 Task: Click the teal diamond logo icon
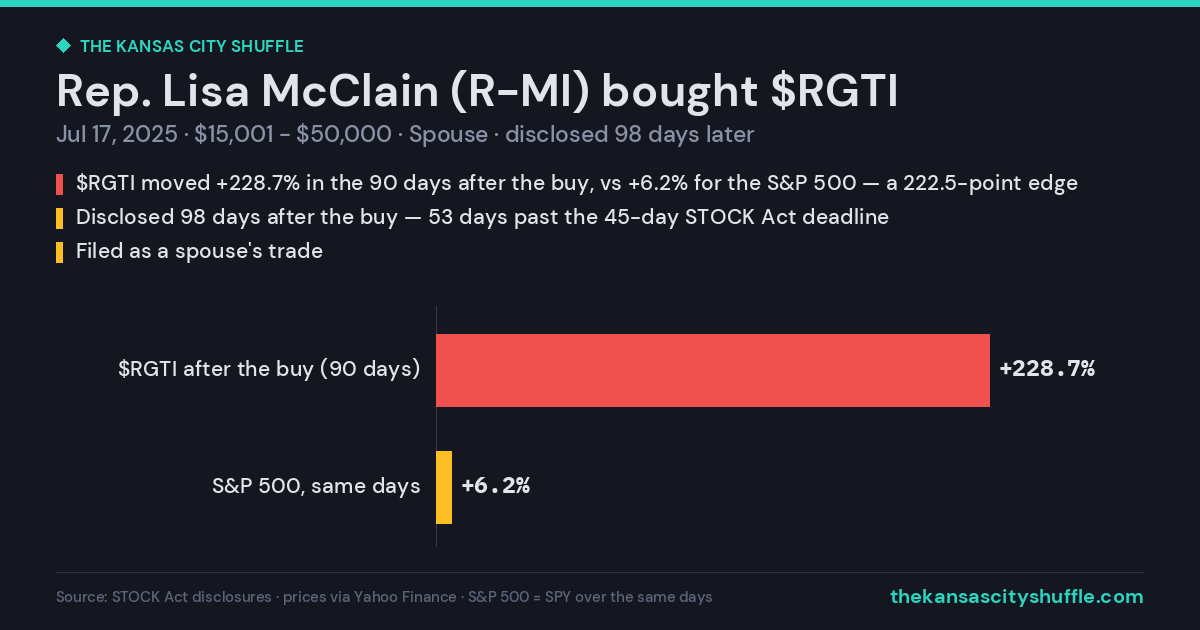pyautogui.click(x=63, y=46)
